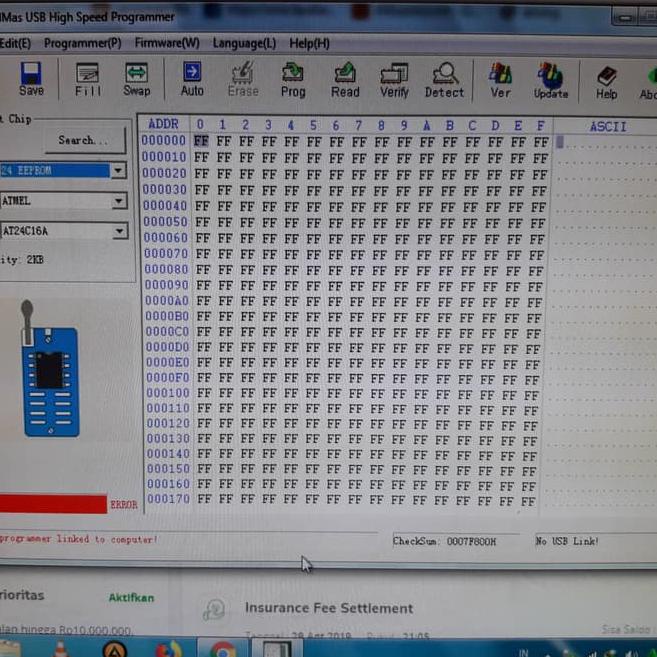Open the Chrome icon in the taskbar

pyautogui.click(x=223, y=649)
